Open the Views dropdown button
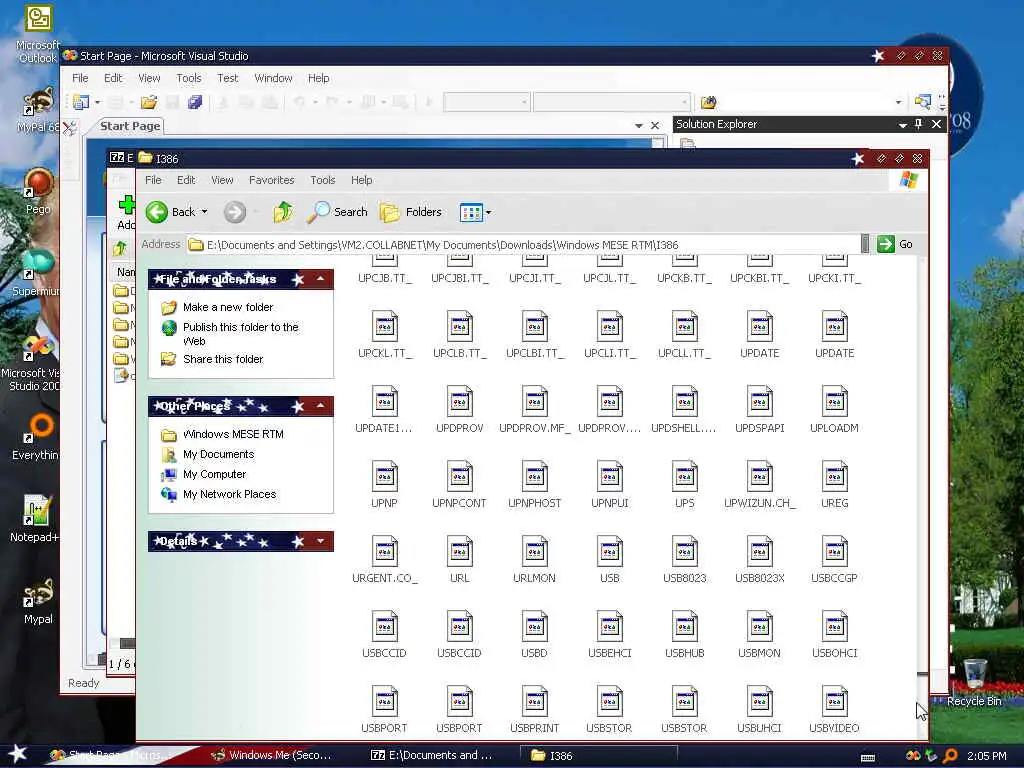Image resolution: width=1024 pixels, height=768 pixels. 475,212
